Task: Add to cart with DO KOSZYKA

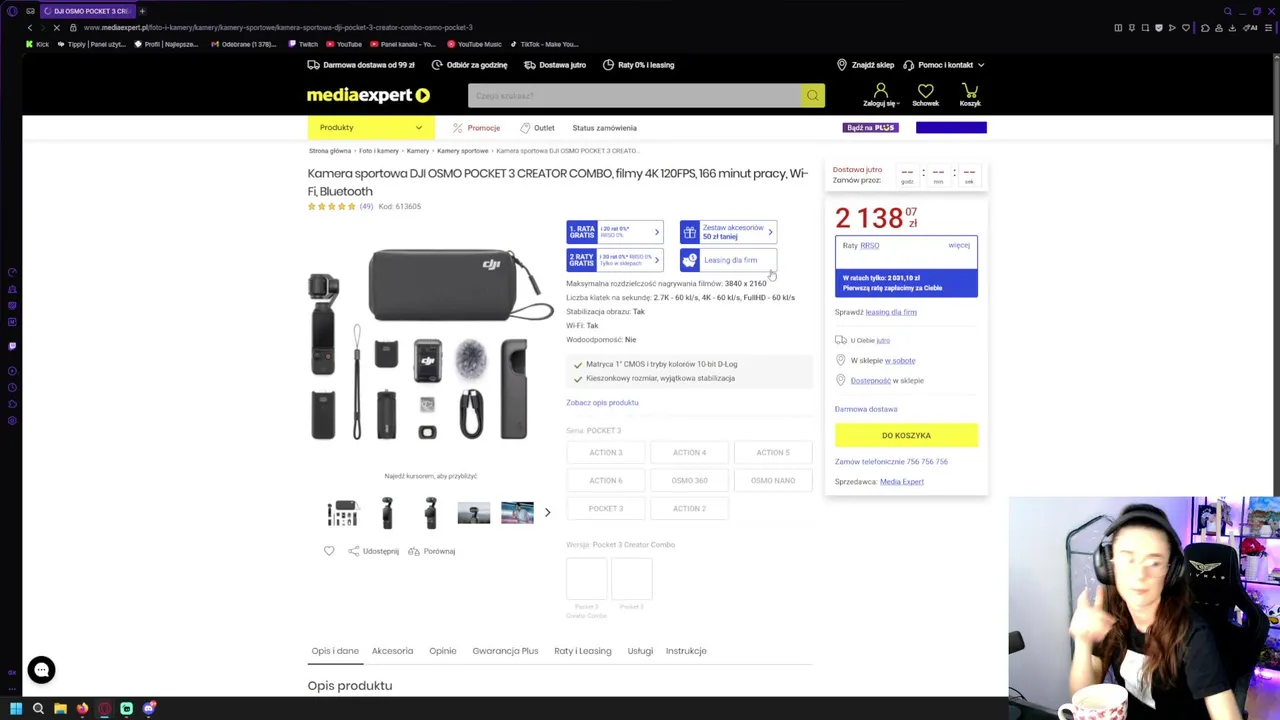Action: (906, 435)
